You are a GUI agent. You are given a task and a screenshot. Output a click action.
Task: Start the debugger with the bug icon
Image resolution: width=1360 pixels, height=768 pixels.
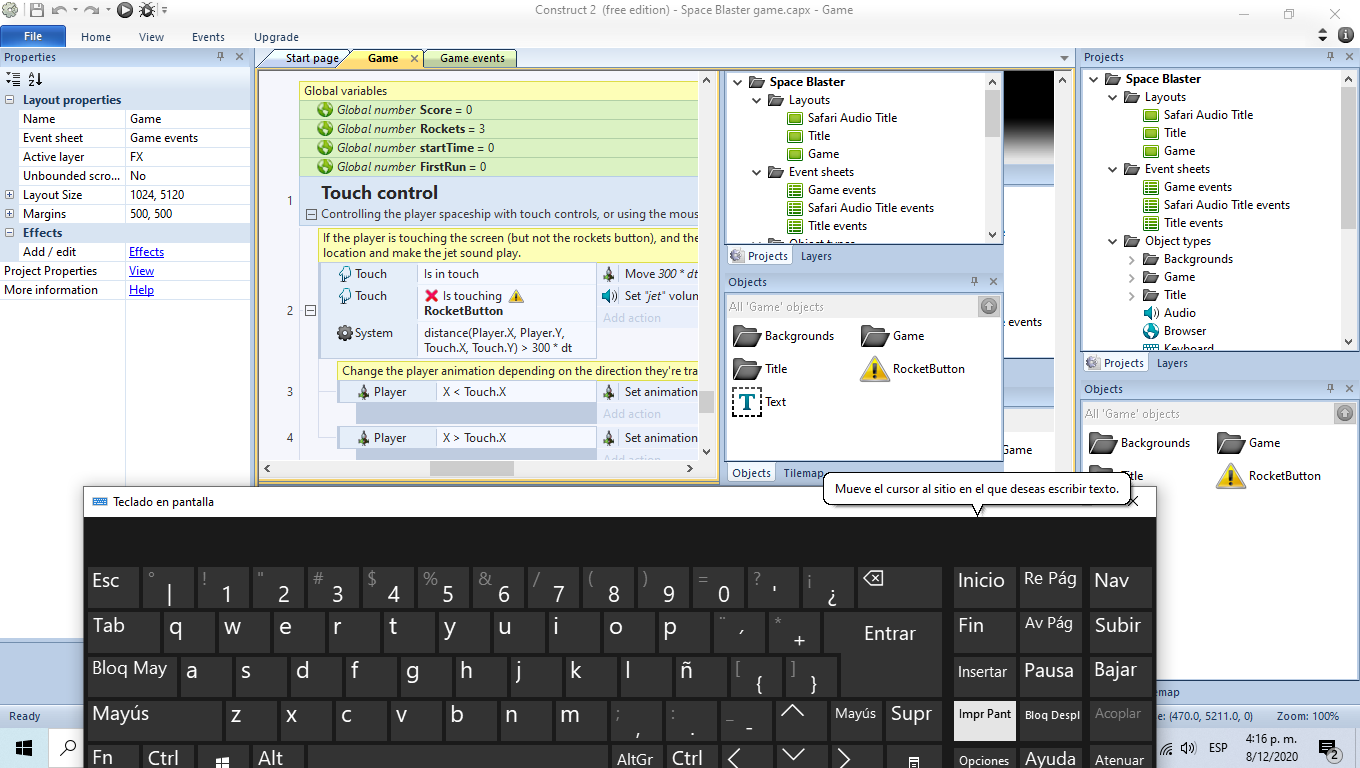click(x=147, y=10)
